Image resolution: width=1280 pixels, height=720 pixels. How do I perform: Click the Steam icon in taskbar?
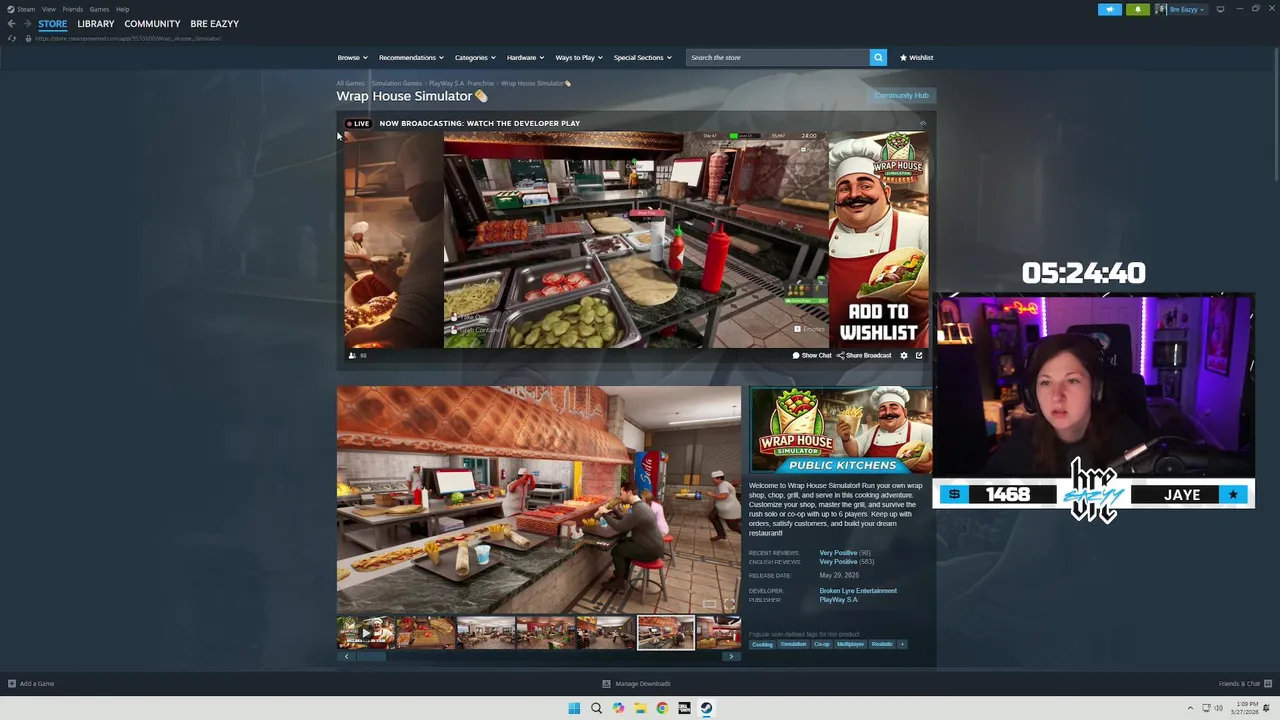706,708
